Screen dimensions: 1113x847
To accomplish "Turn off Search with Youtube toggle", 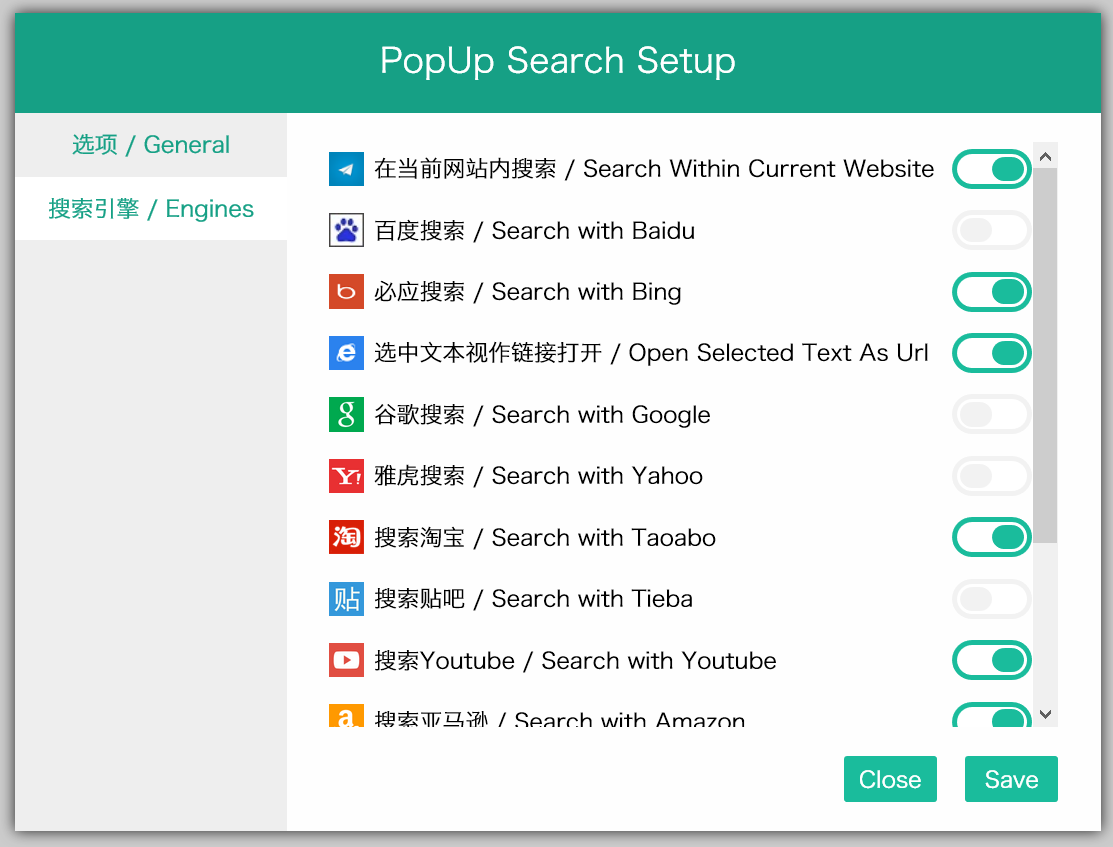I will (992, 660).
